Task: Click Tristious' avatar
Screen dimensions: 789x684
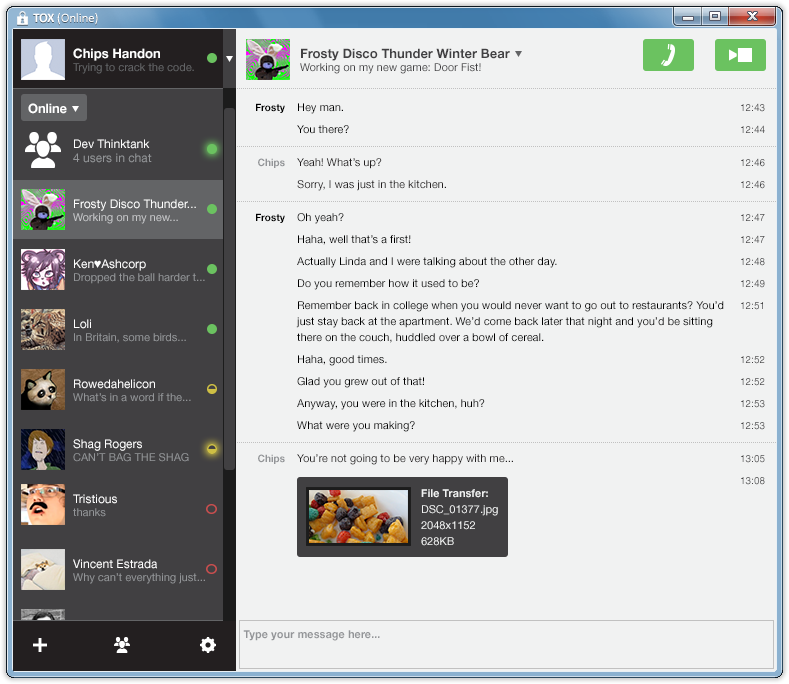Action: point(43,504)
